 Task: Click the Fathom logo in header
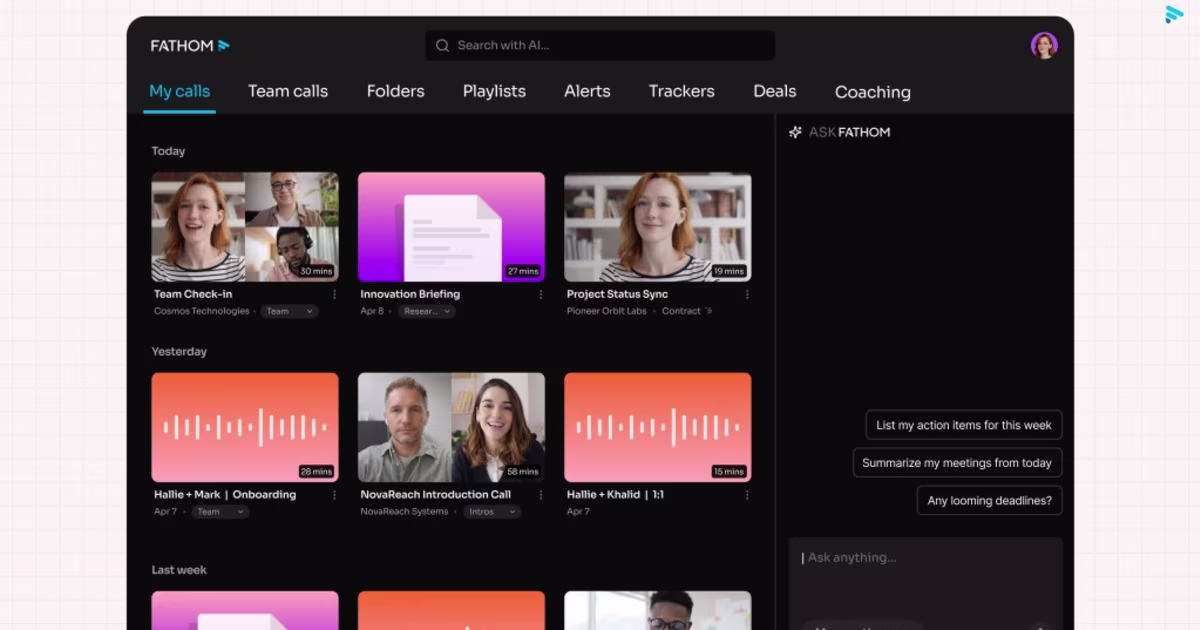tap(190, 46)
